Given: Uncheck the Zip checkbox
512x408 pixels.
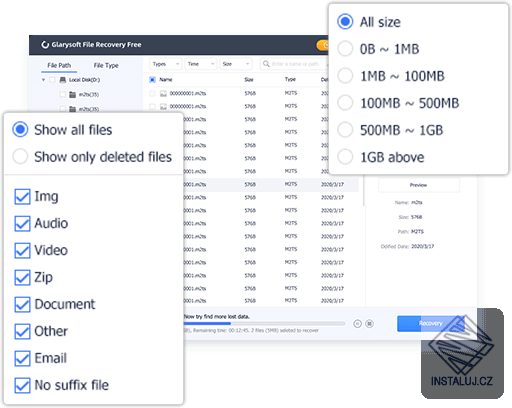Looking at the screenshot, I should [22, 278].
